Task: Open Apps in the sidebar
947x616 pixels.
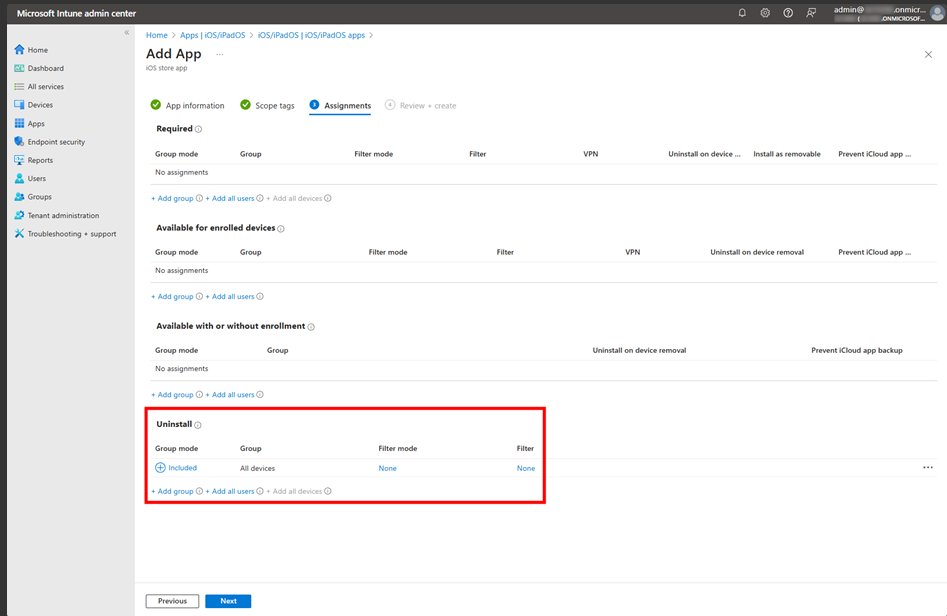Action: coord(36,123)
